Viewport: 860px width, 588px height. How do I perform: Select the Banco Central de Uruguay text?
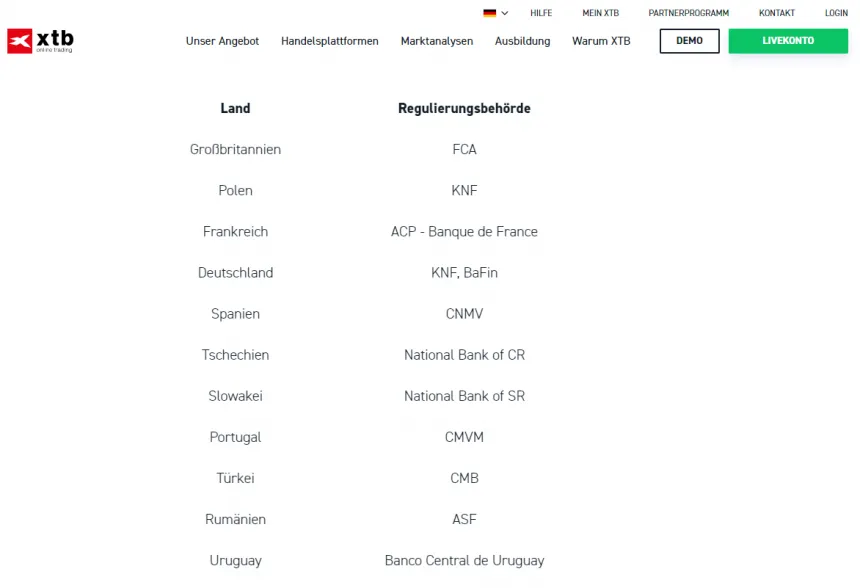pos(464,561)
